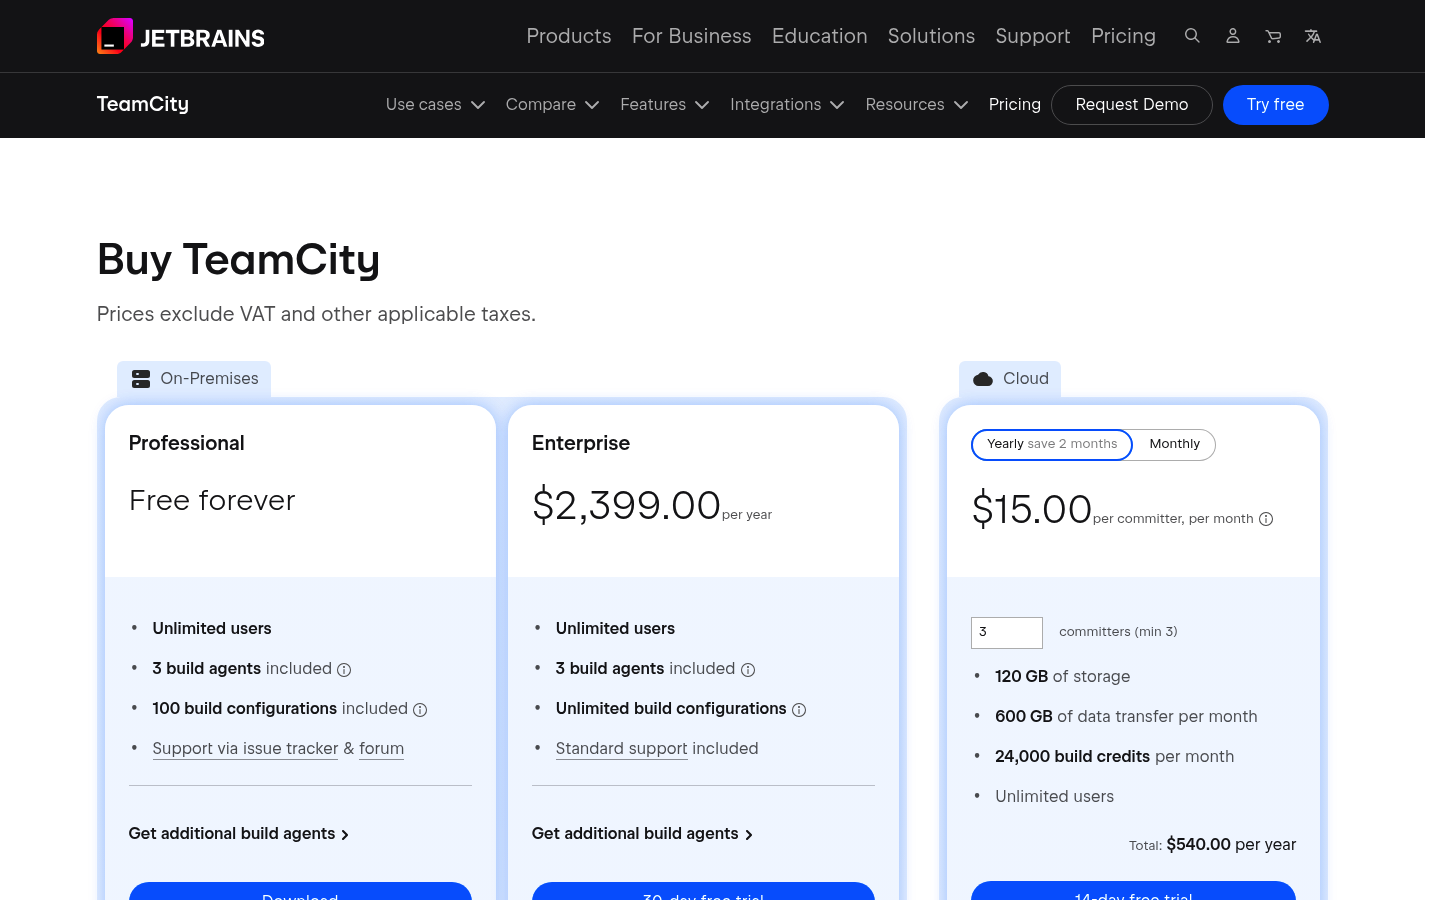Open Support via issue tracker link

pyautogui.click(x=245, y=749)
